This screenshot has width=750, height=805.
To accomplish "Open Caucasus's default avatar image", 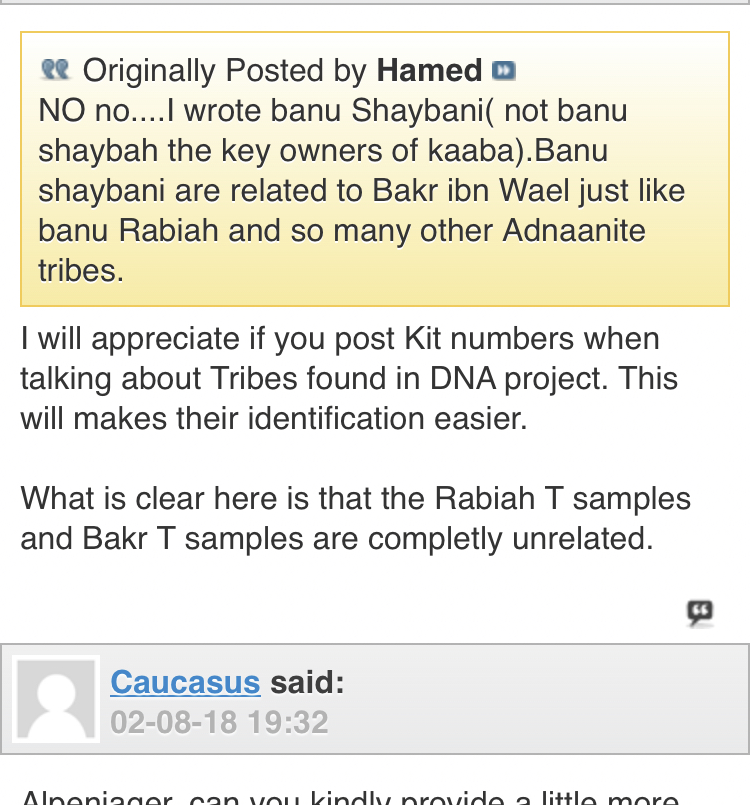I will [x=55, y=699].
